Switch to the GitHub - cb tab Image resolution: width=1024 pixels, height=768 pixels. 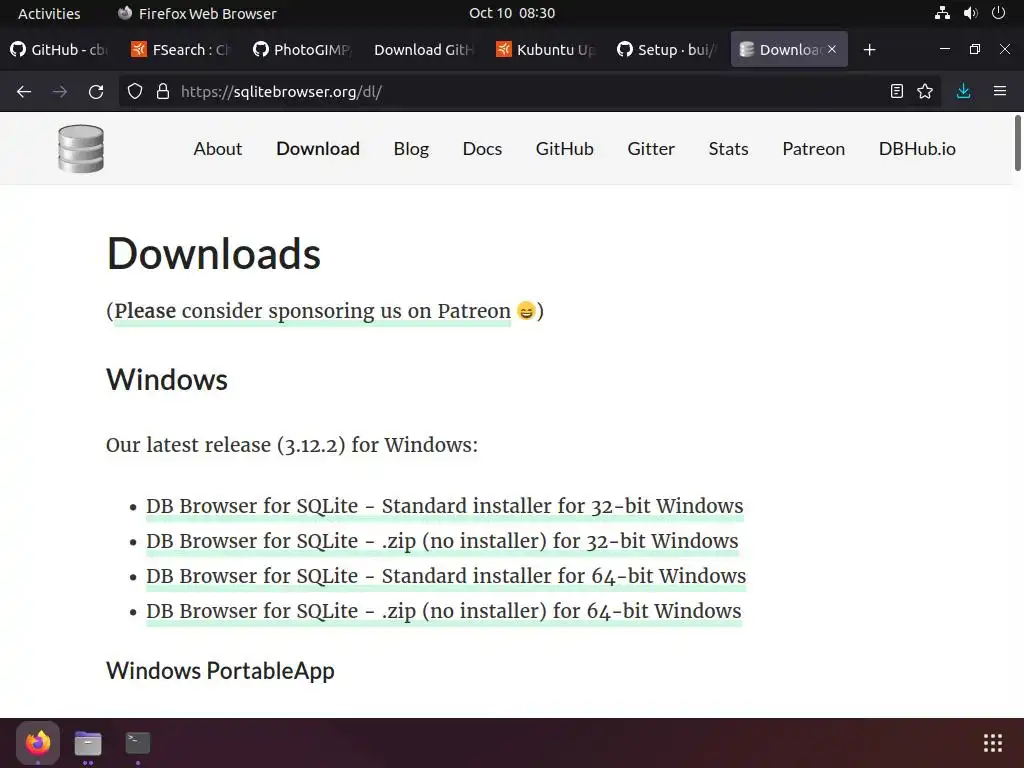point(60,50)
